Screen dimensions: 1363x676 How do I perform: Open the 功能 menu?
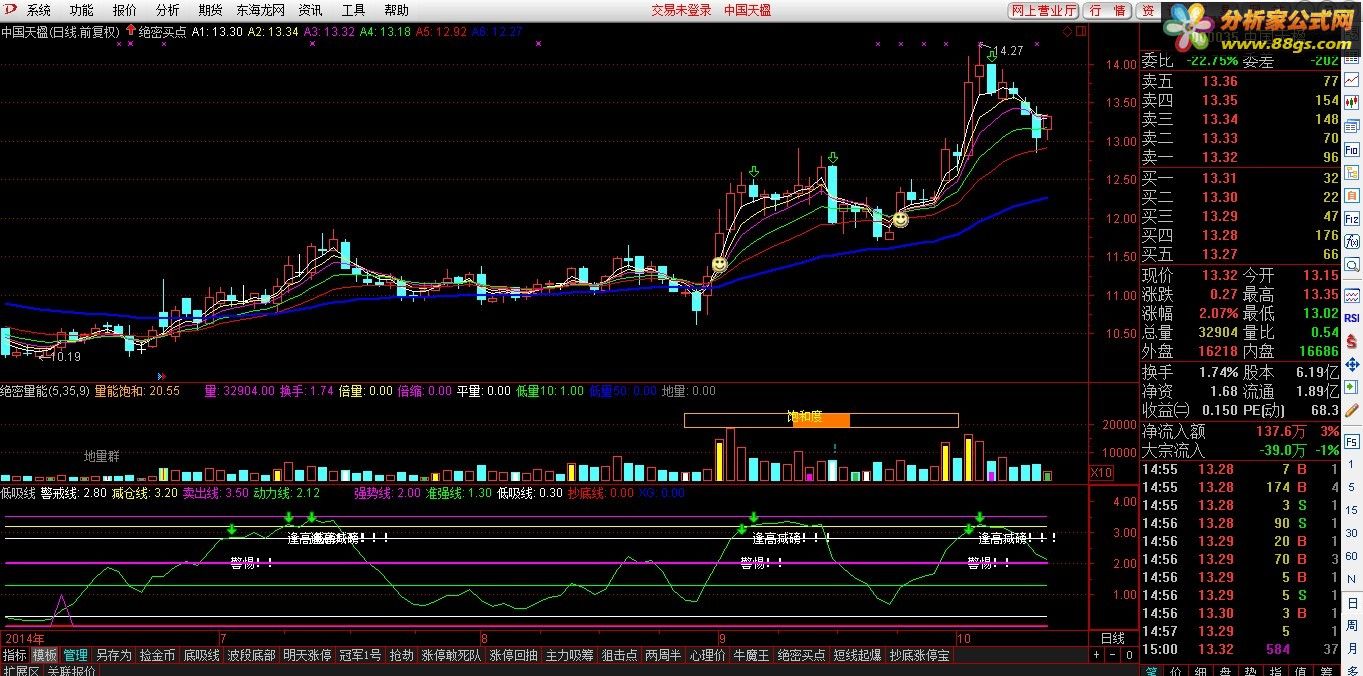pos(81,10)
